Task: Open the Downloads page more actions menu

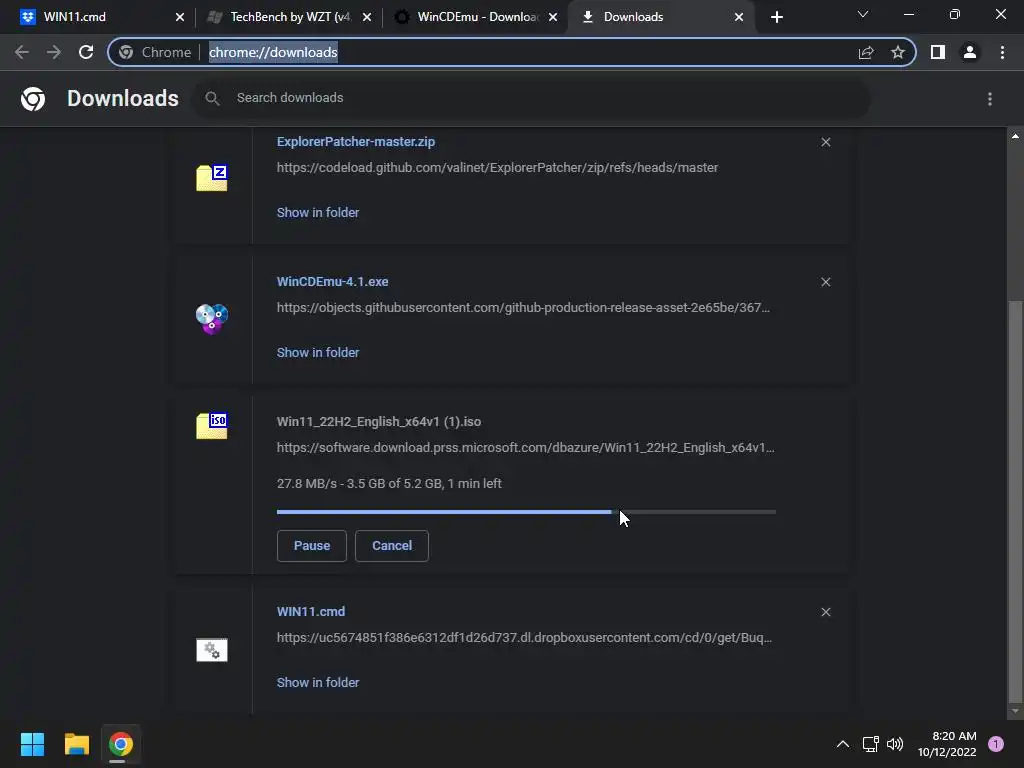Action: (x=990, y=99)
